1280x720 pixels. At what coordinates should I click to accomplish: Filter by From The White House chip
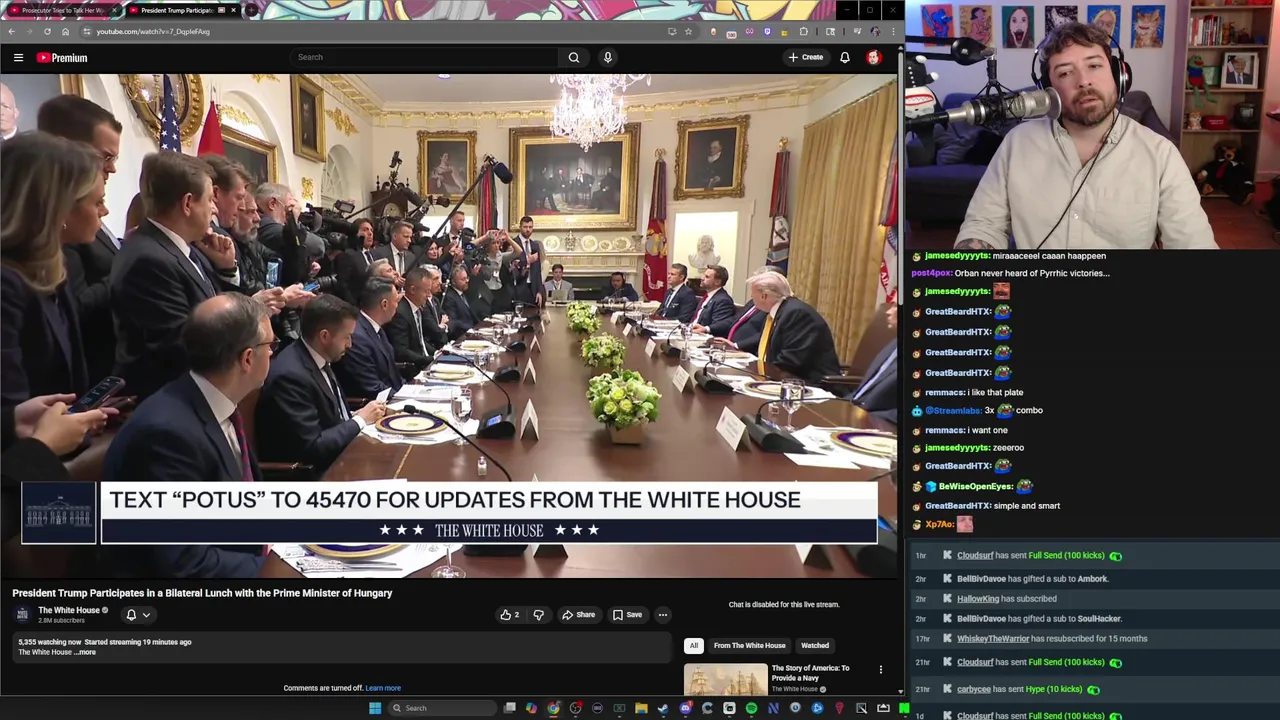[749, 645]
